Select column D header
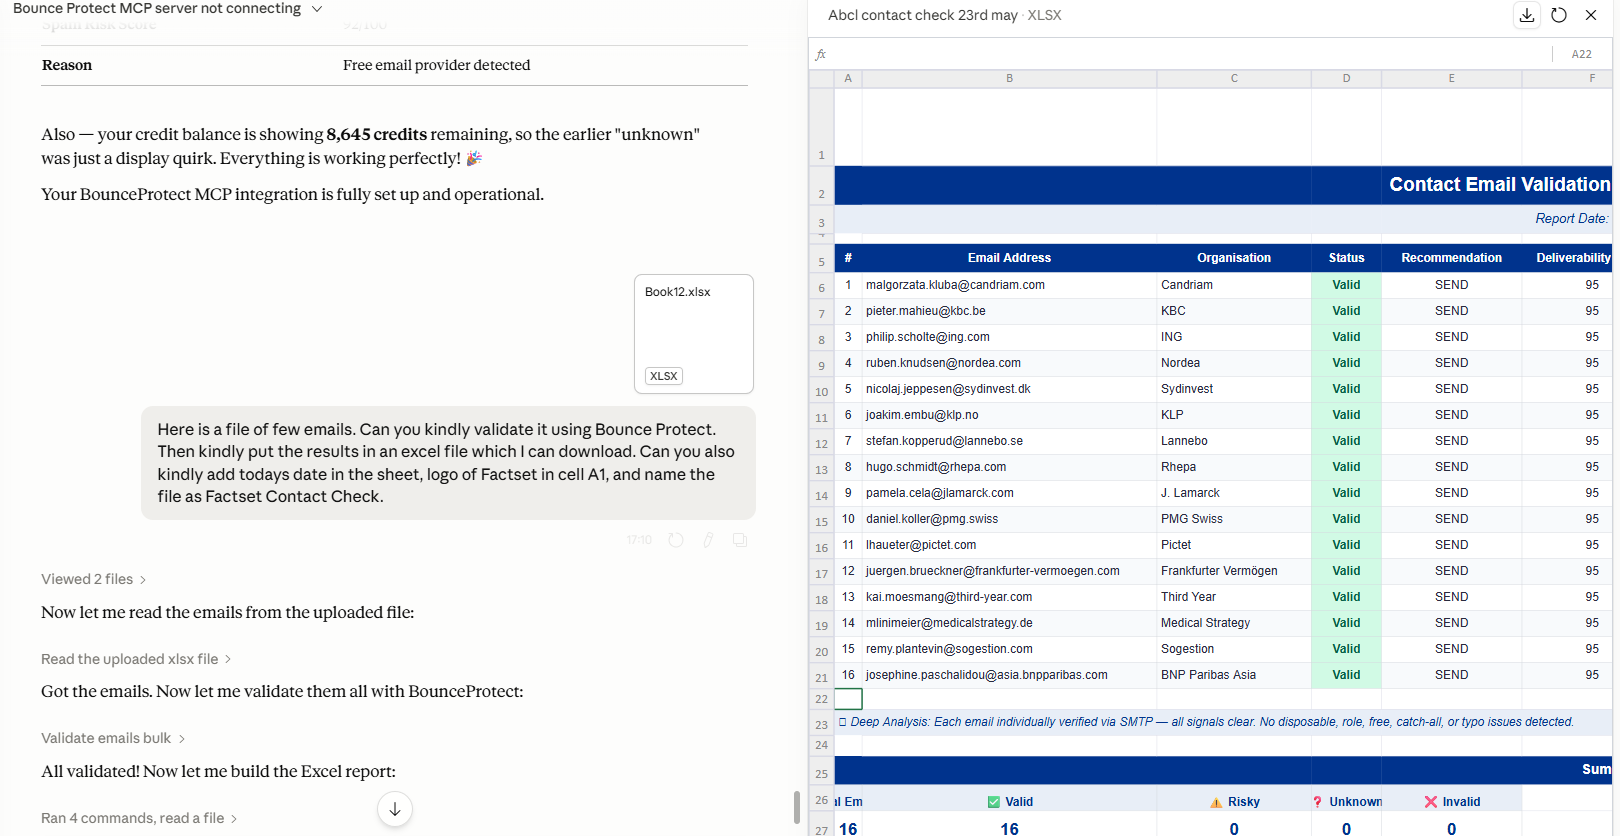This screenshot has width=1620, height=836. 1346,78
